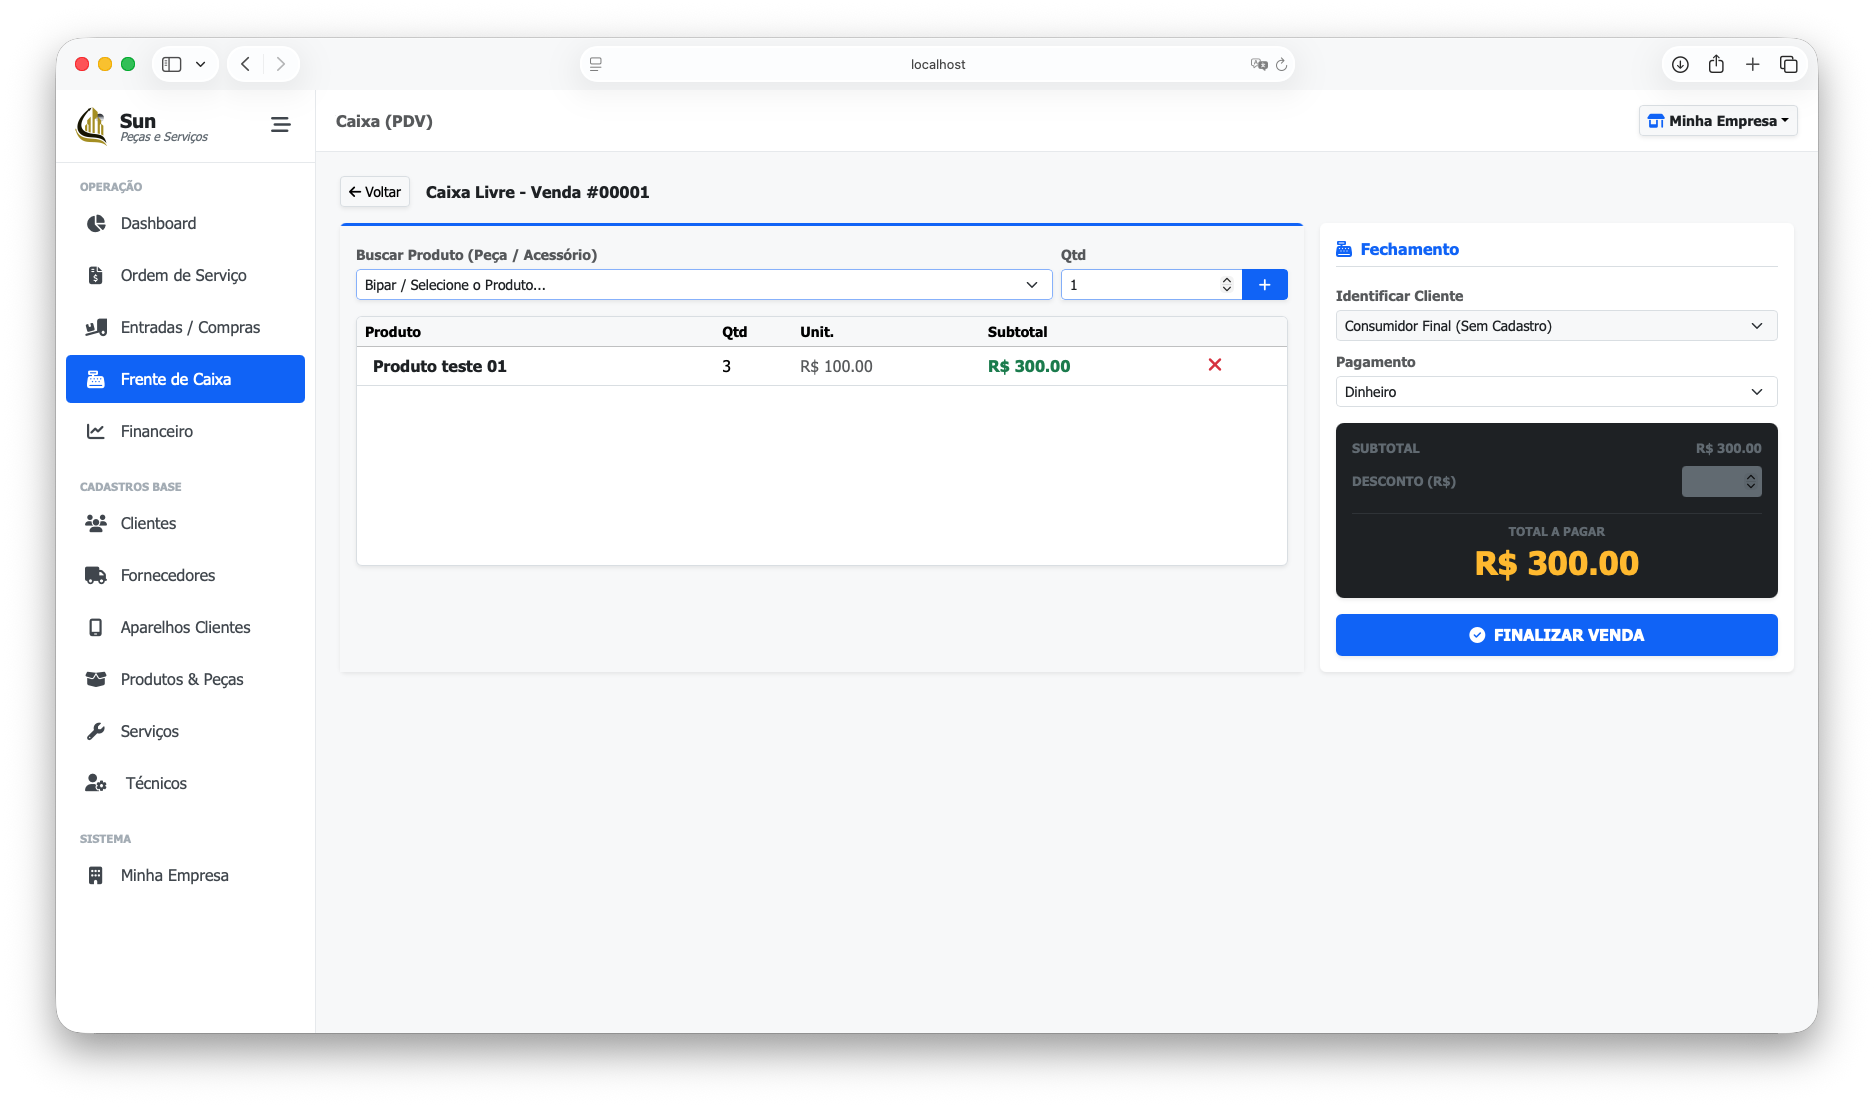Expand the Identificar Cliente dropdown
This screenshot has width=1874, height=1107.
(1555, 326)
